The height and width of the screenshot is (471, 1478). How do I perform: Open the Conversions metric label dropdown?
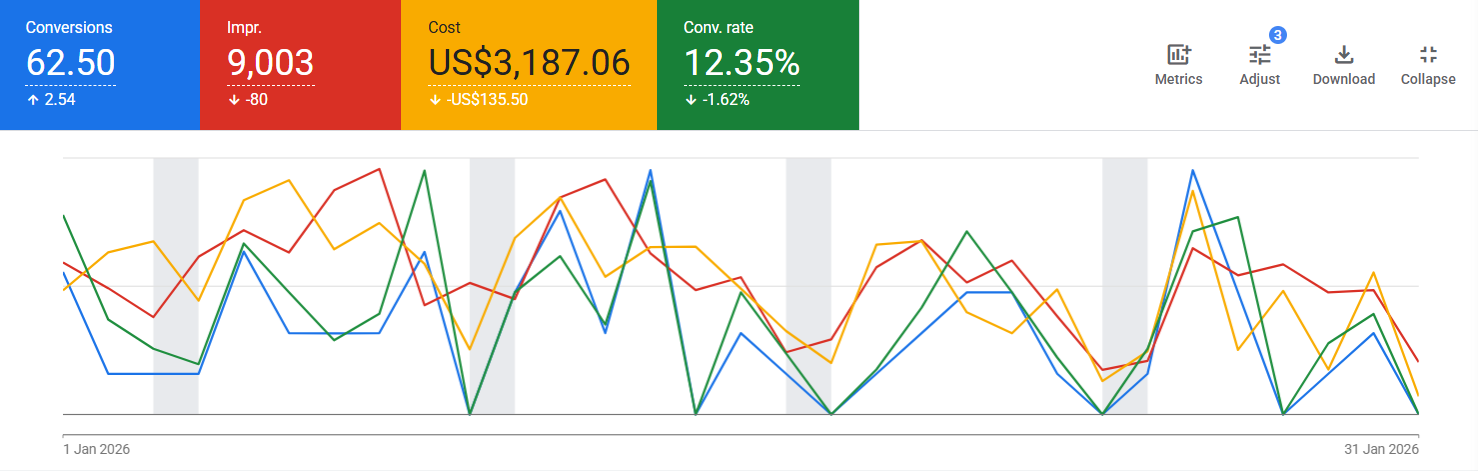coord(69,28)
